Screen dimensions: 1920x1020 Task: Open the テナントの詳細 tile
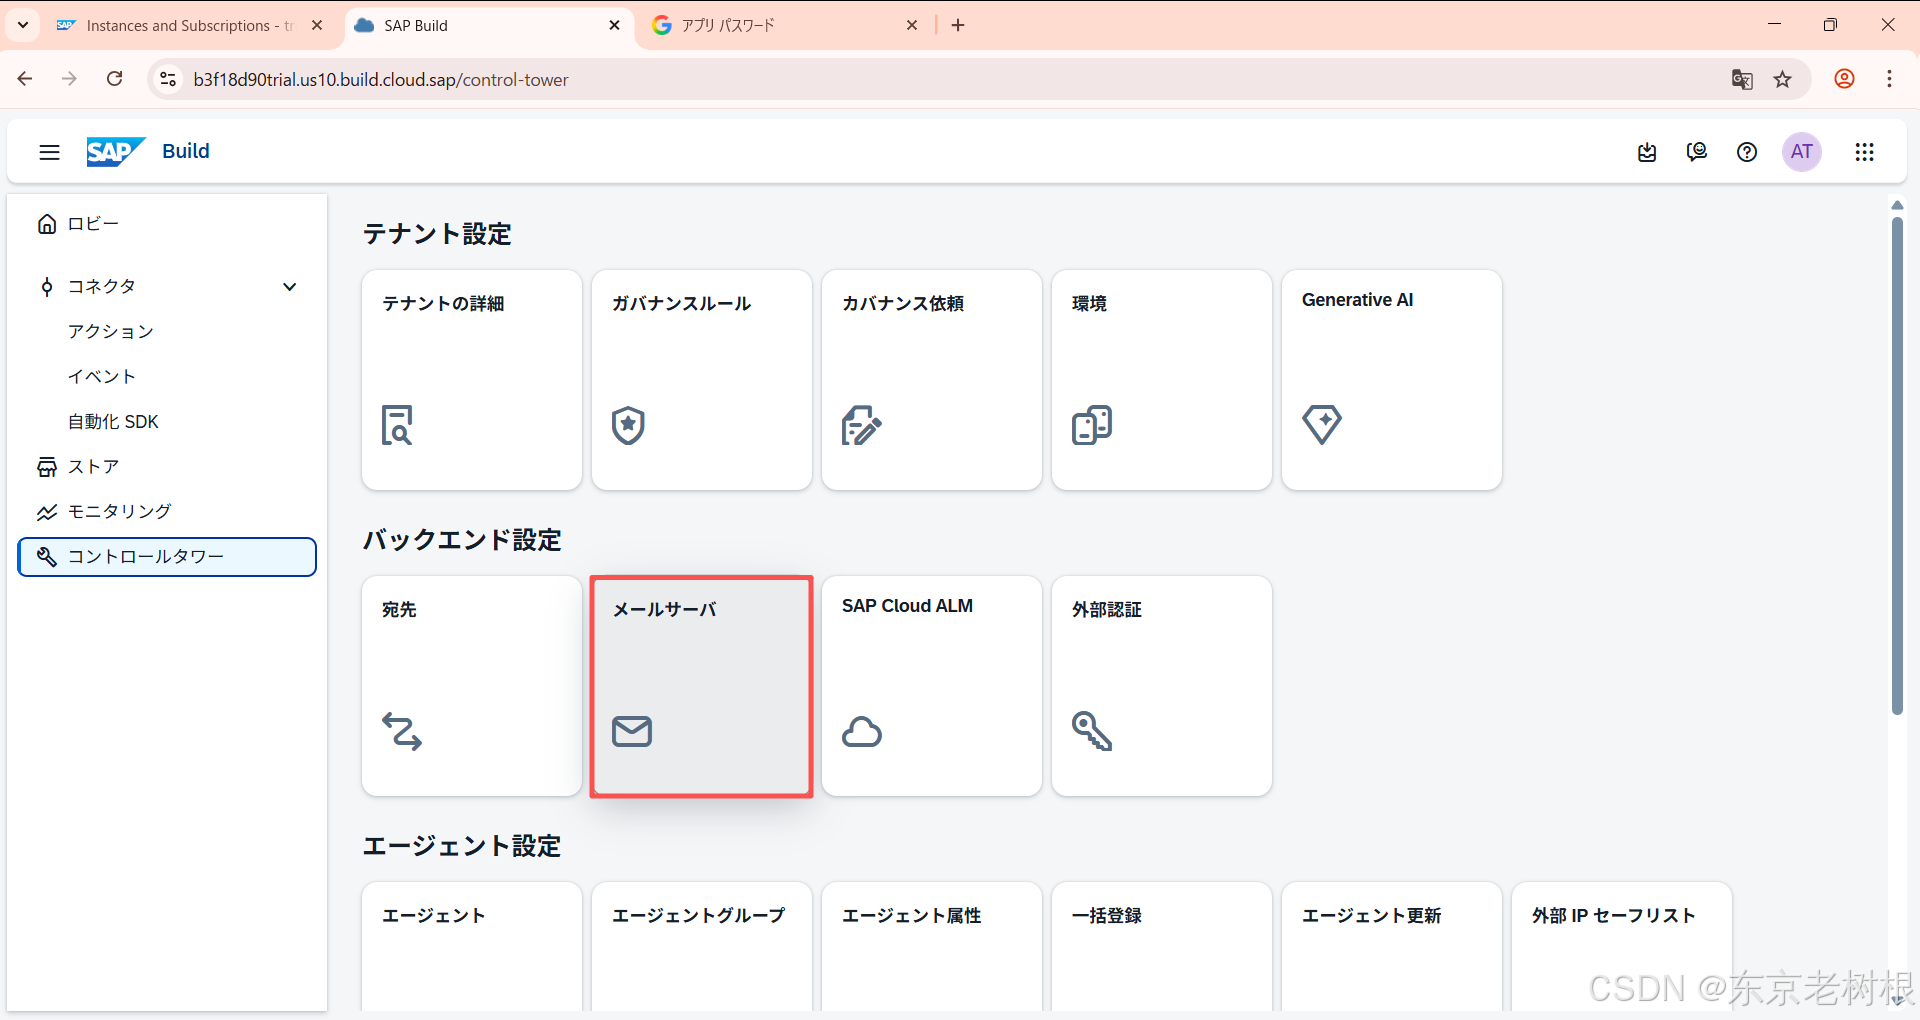(x=472, y=380)
